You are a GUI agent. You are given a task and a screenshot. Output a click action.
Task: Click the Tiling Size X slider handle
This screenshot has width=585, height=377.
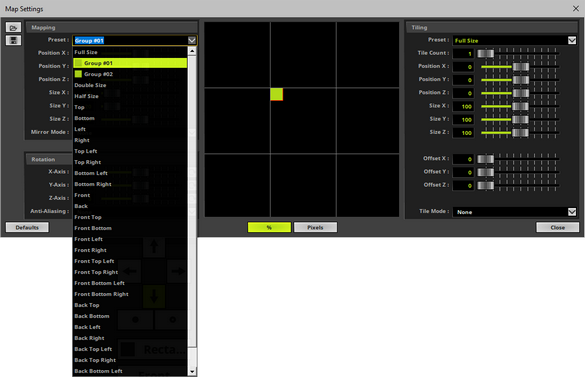(x=520, y=106)
